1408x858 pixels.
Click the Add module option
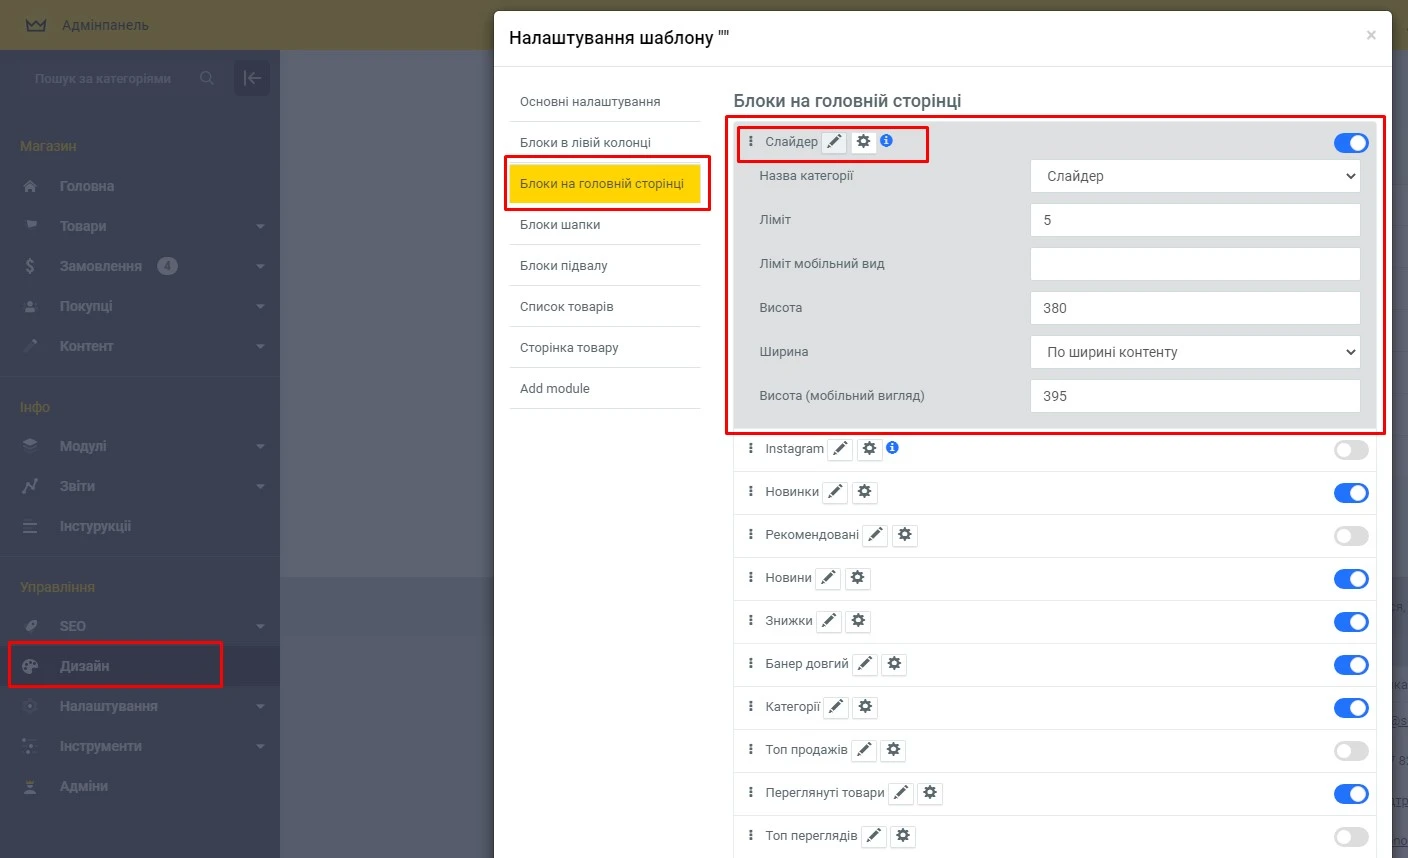point(554,388)
